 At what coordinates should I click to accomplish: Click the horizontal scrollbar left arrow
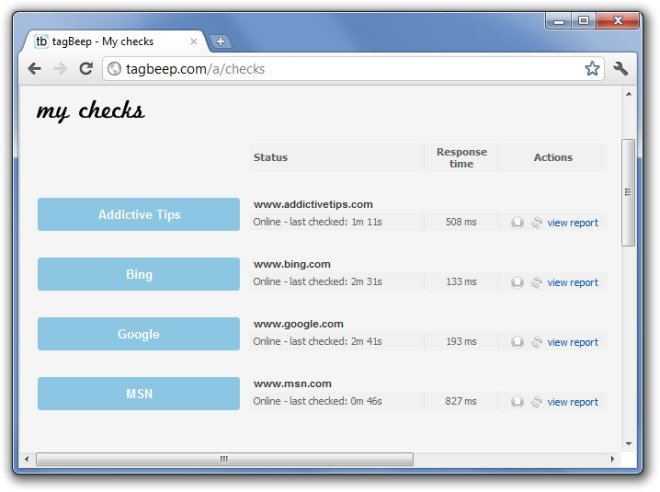[x=27, y=459]
